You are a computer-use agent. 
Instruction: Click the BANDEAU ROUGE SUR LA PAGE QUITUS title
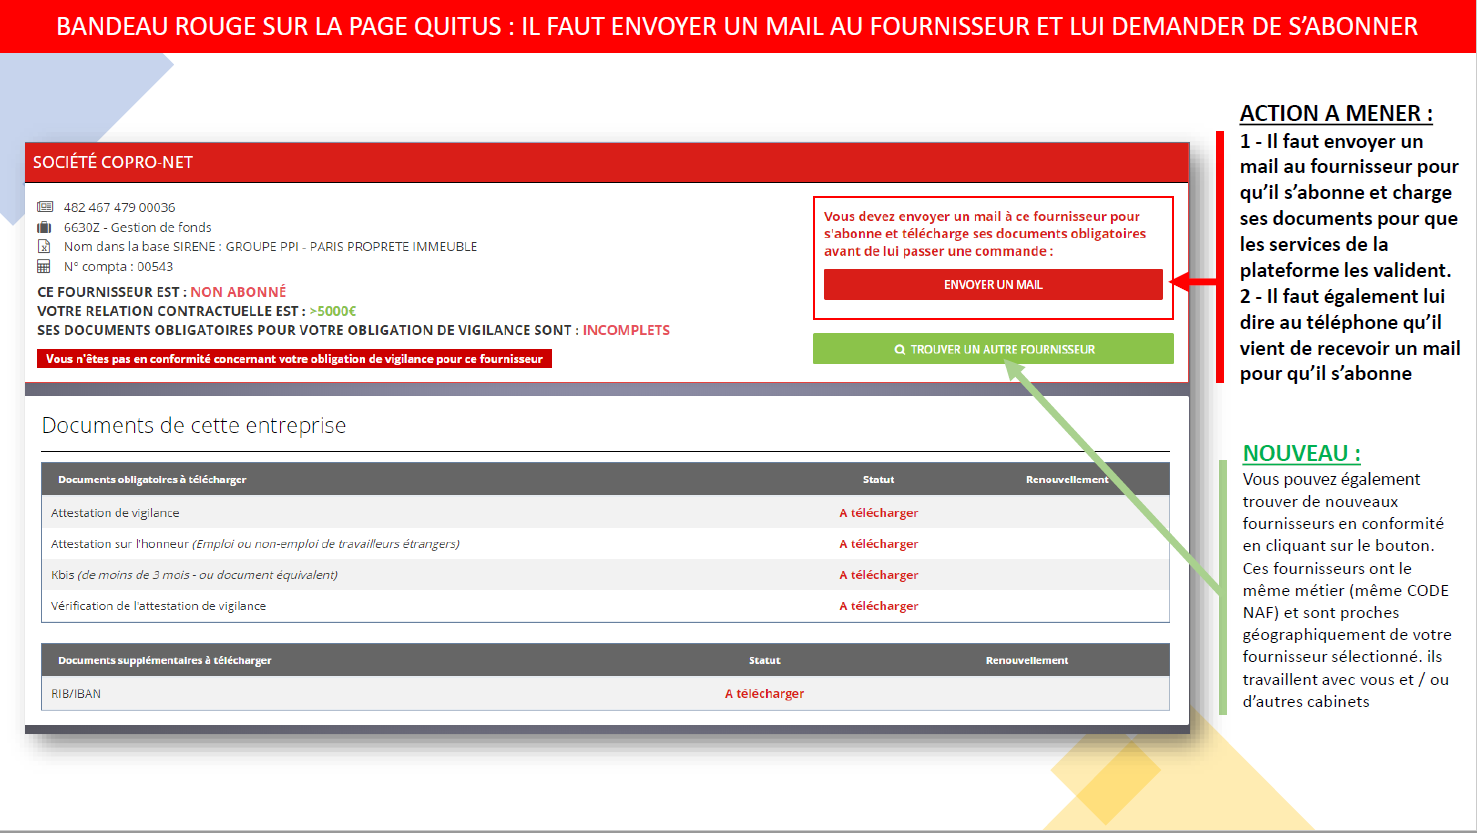point(737,26)
